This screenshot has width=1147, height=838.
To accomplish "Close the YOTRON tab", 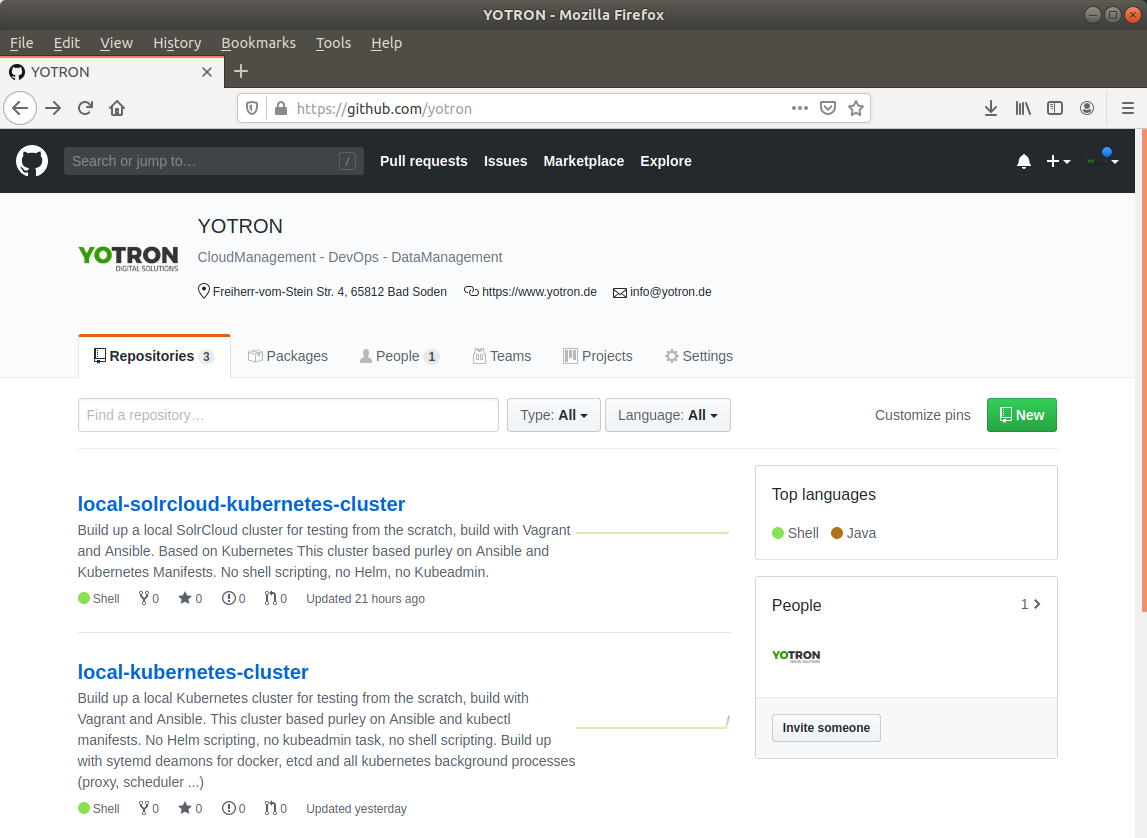I will (207, 72).
